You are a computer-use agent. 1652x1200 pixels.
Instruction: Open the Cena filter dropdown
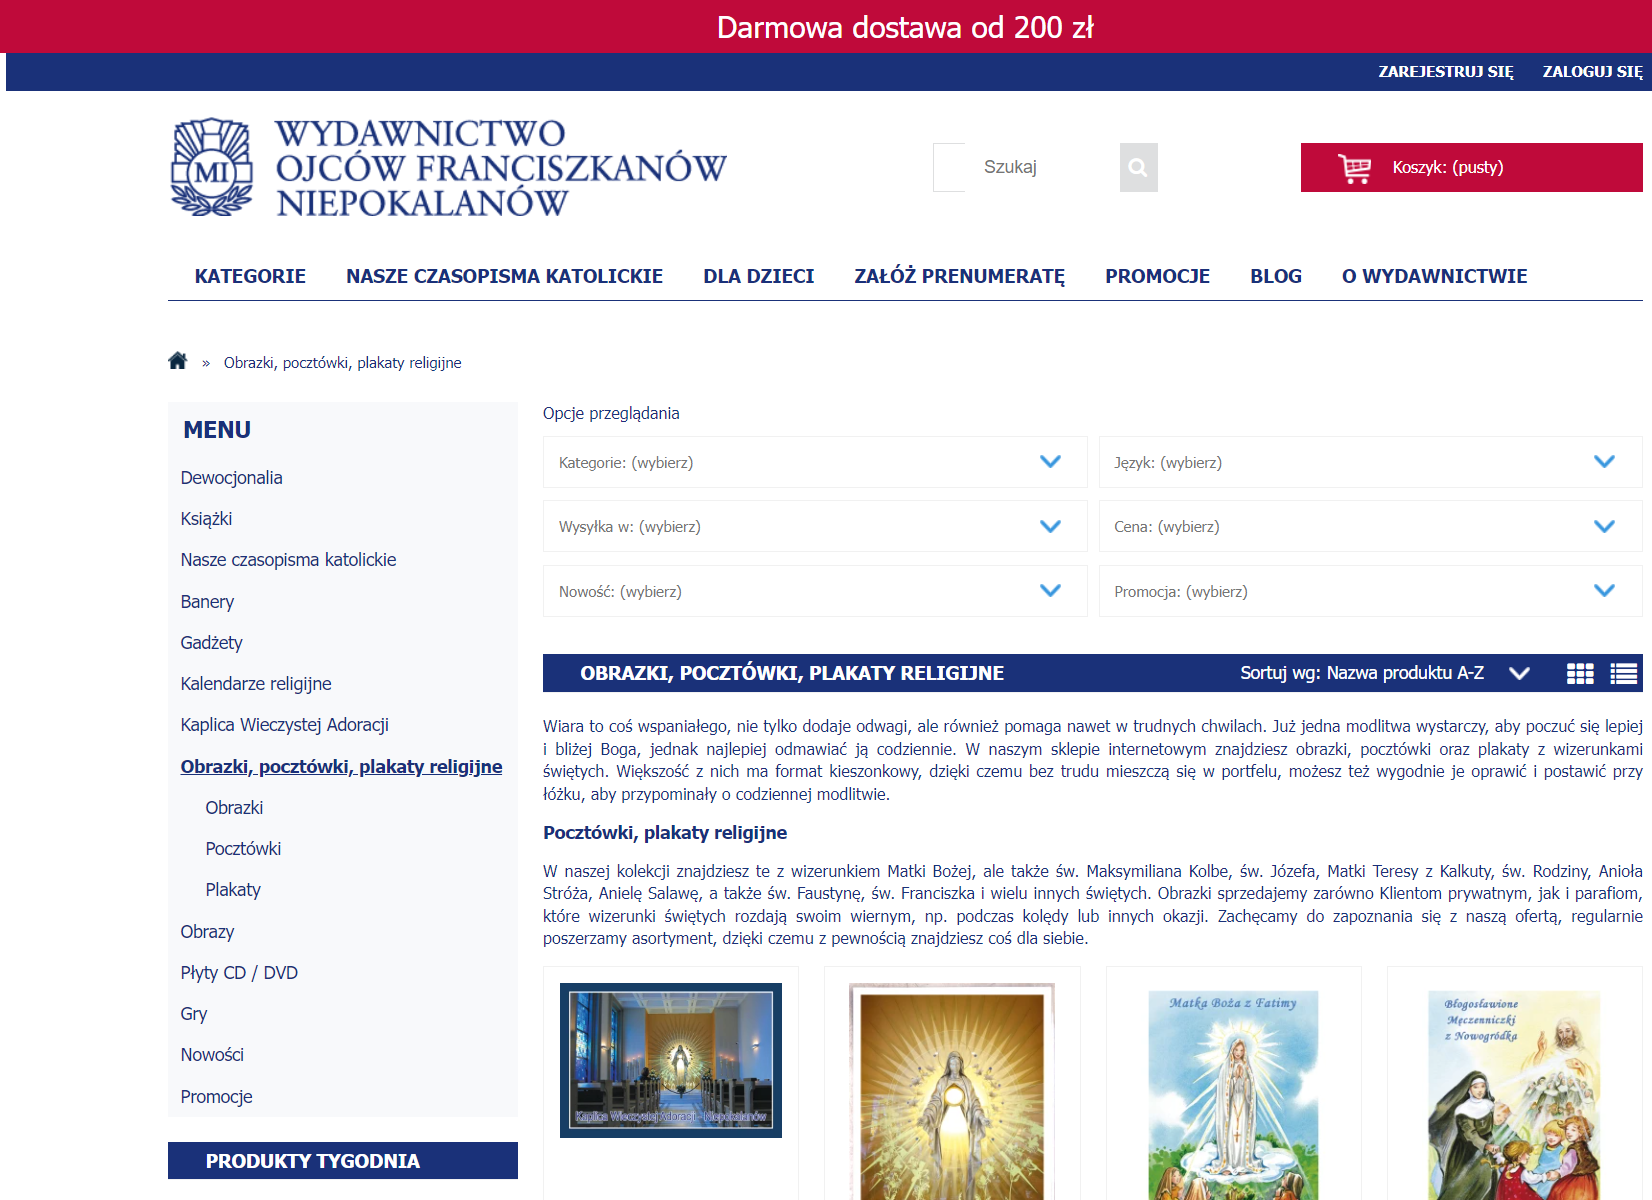[1370, 526]
